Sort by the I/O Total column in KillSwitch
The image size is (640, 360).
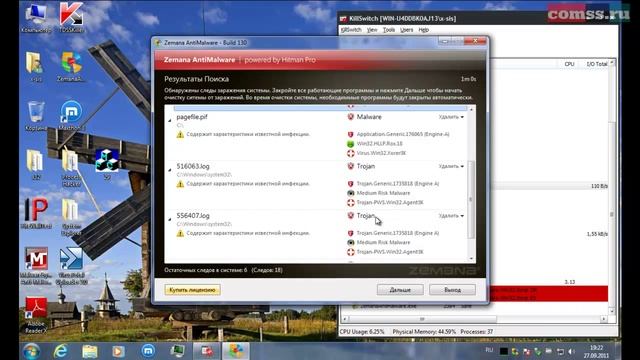pos(596,64)
